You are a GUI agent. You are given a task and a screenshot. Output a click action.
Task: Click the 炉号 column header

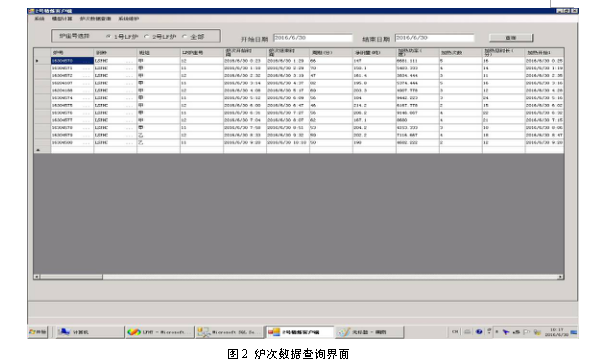click(x=72, y=52)
